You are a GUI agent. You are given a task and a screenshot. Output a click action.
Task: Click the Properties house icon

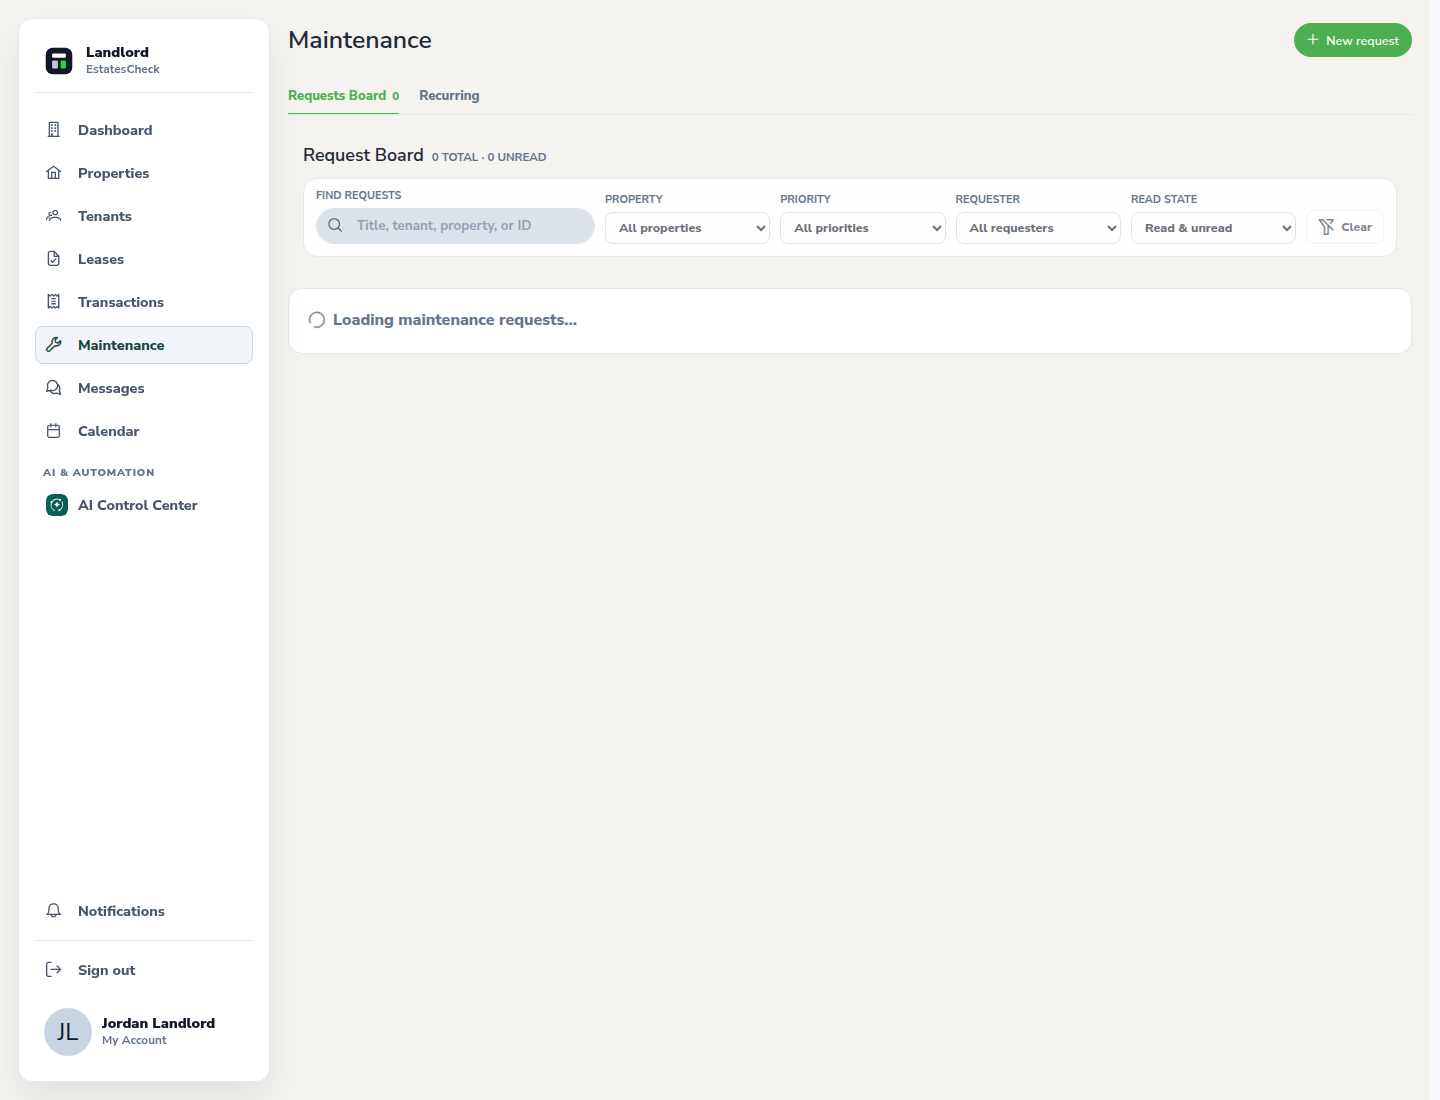click(x=54, y=173)
